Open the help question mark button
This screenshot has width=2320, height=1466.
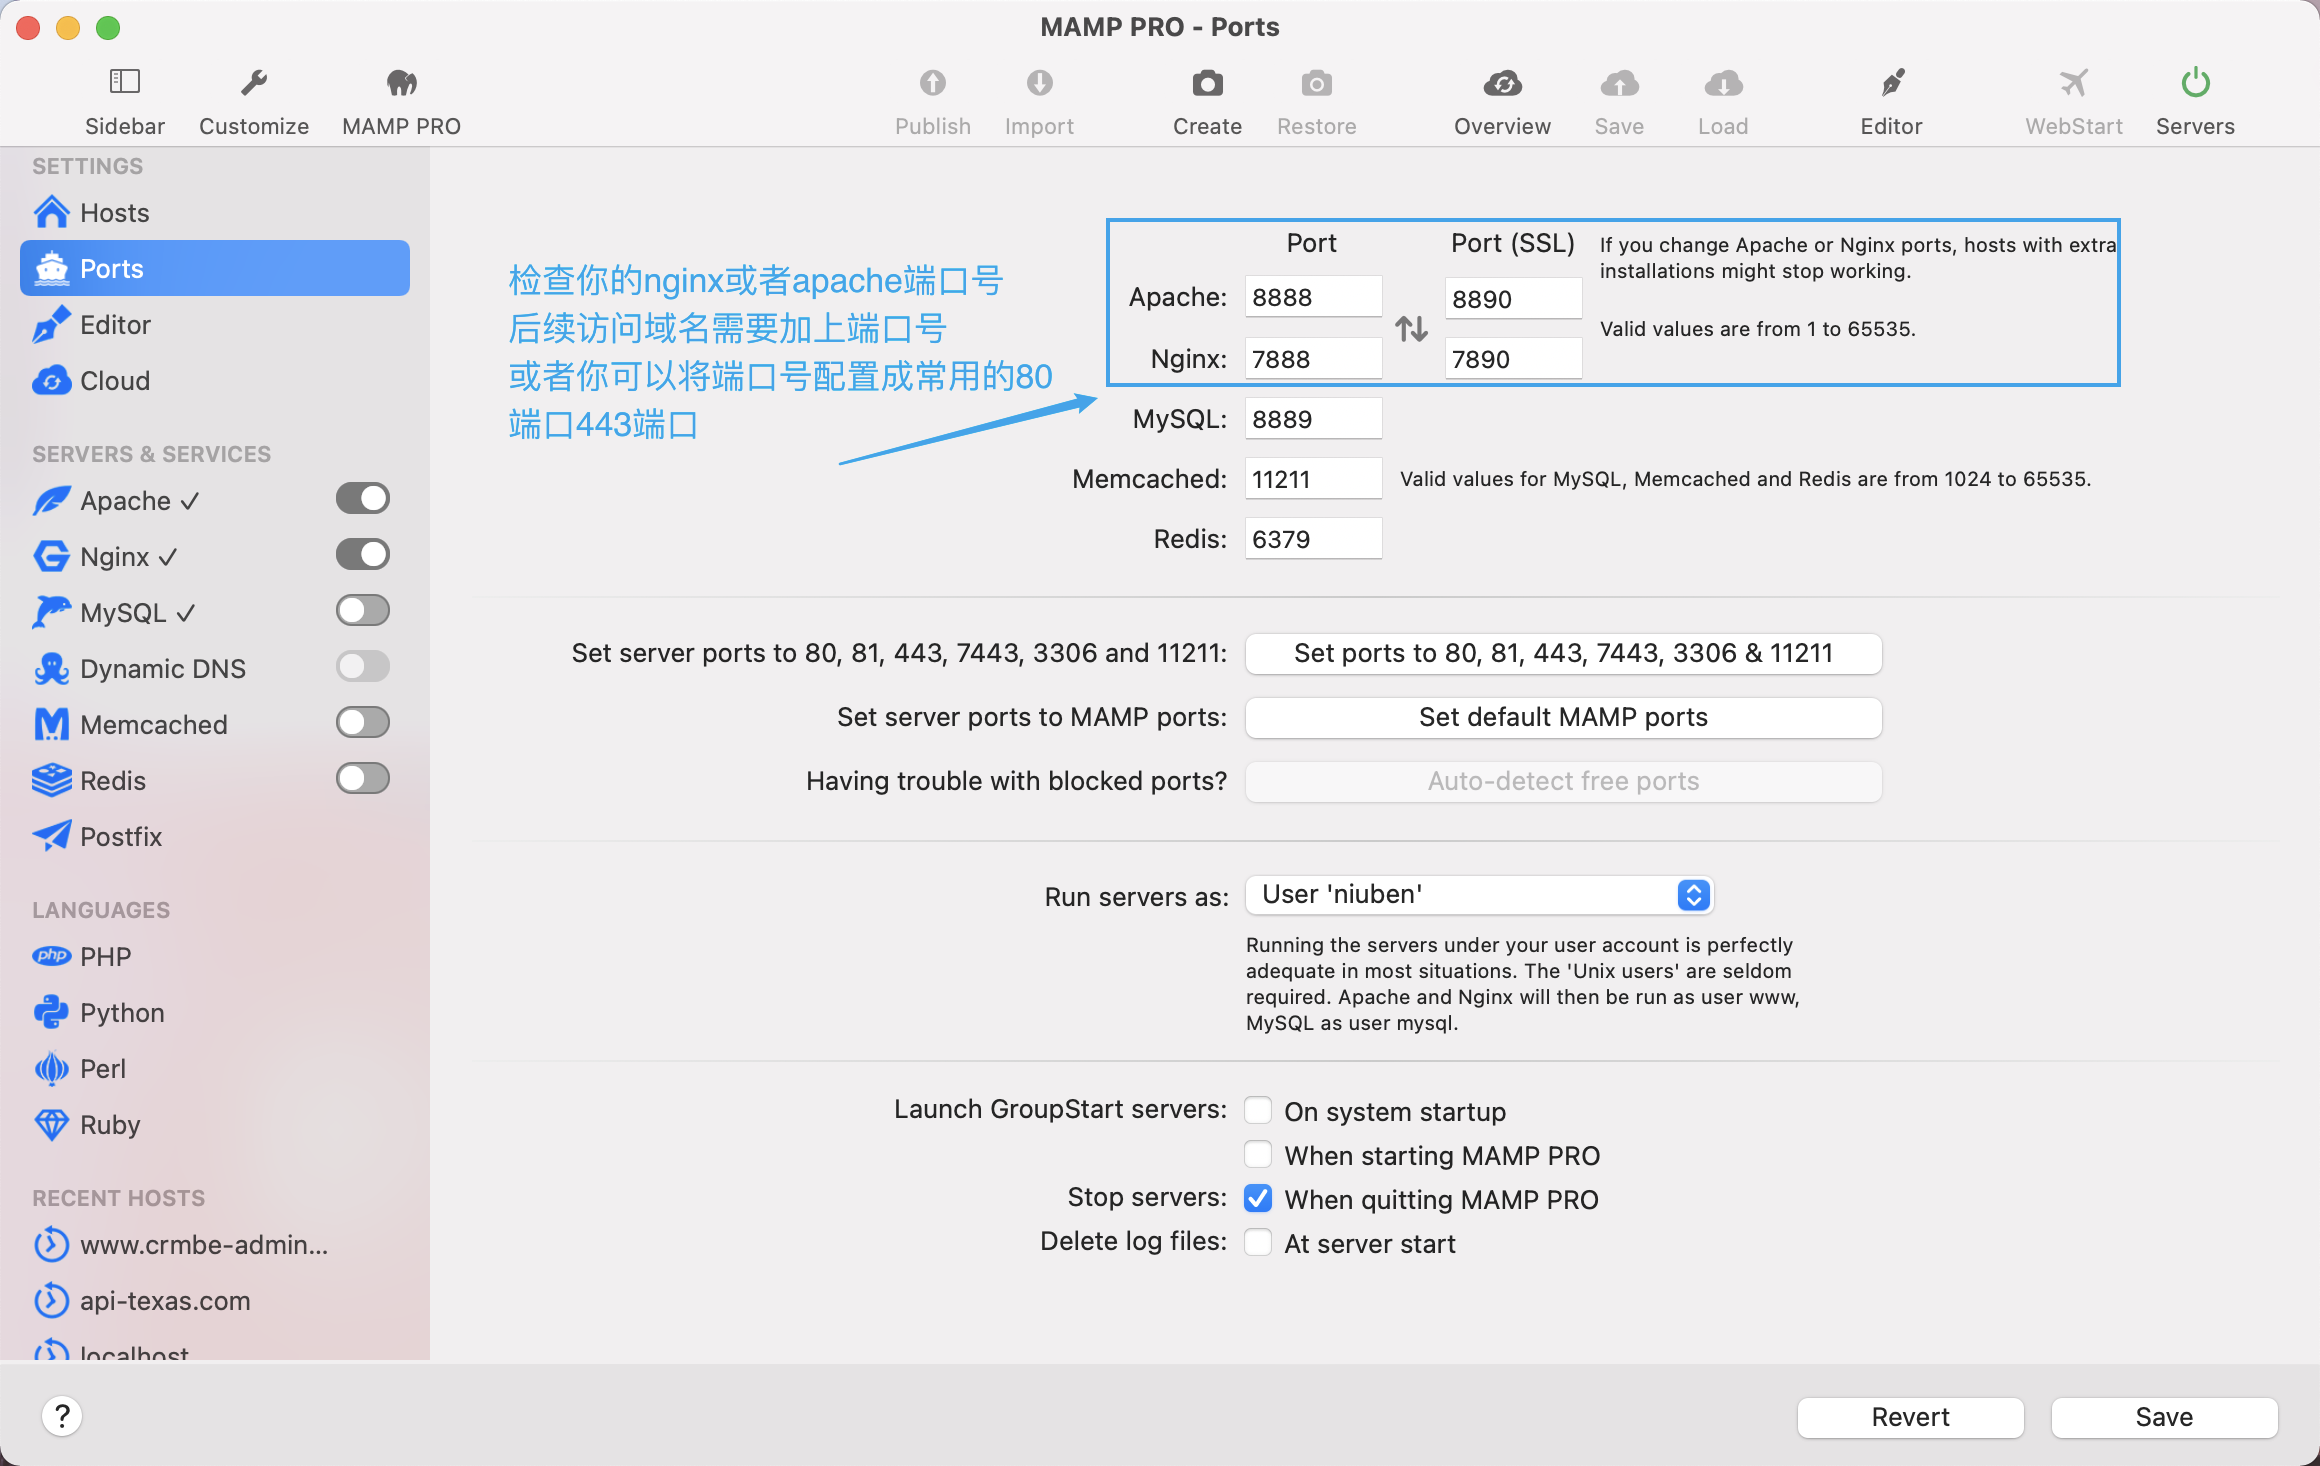[62, 1416]
